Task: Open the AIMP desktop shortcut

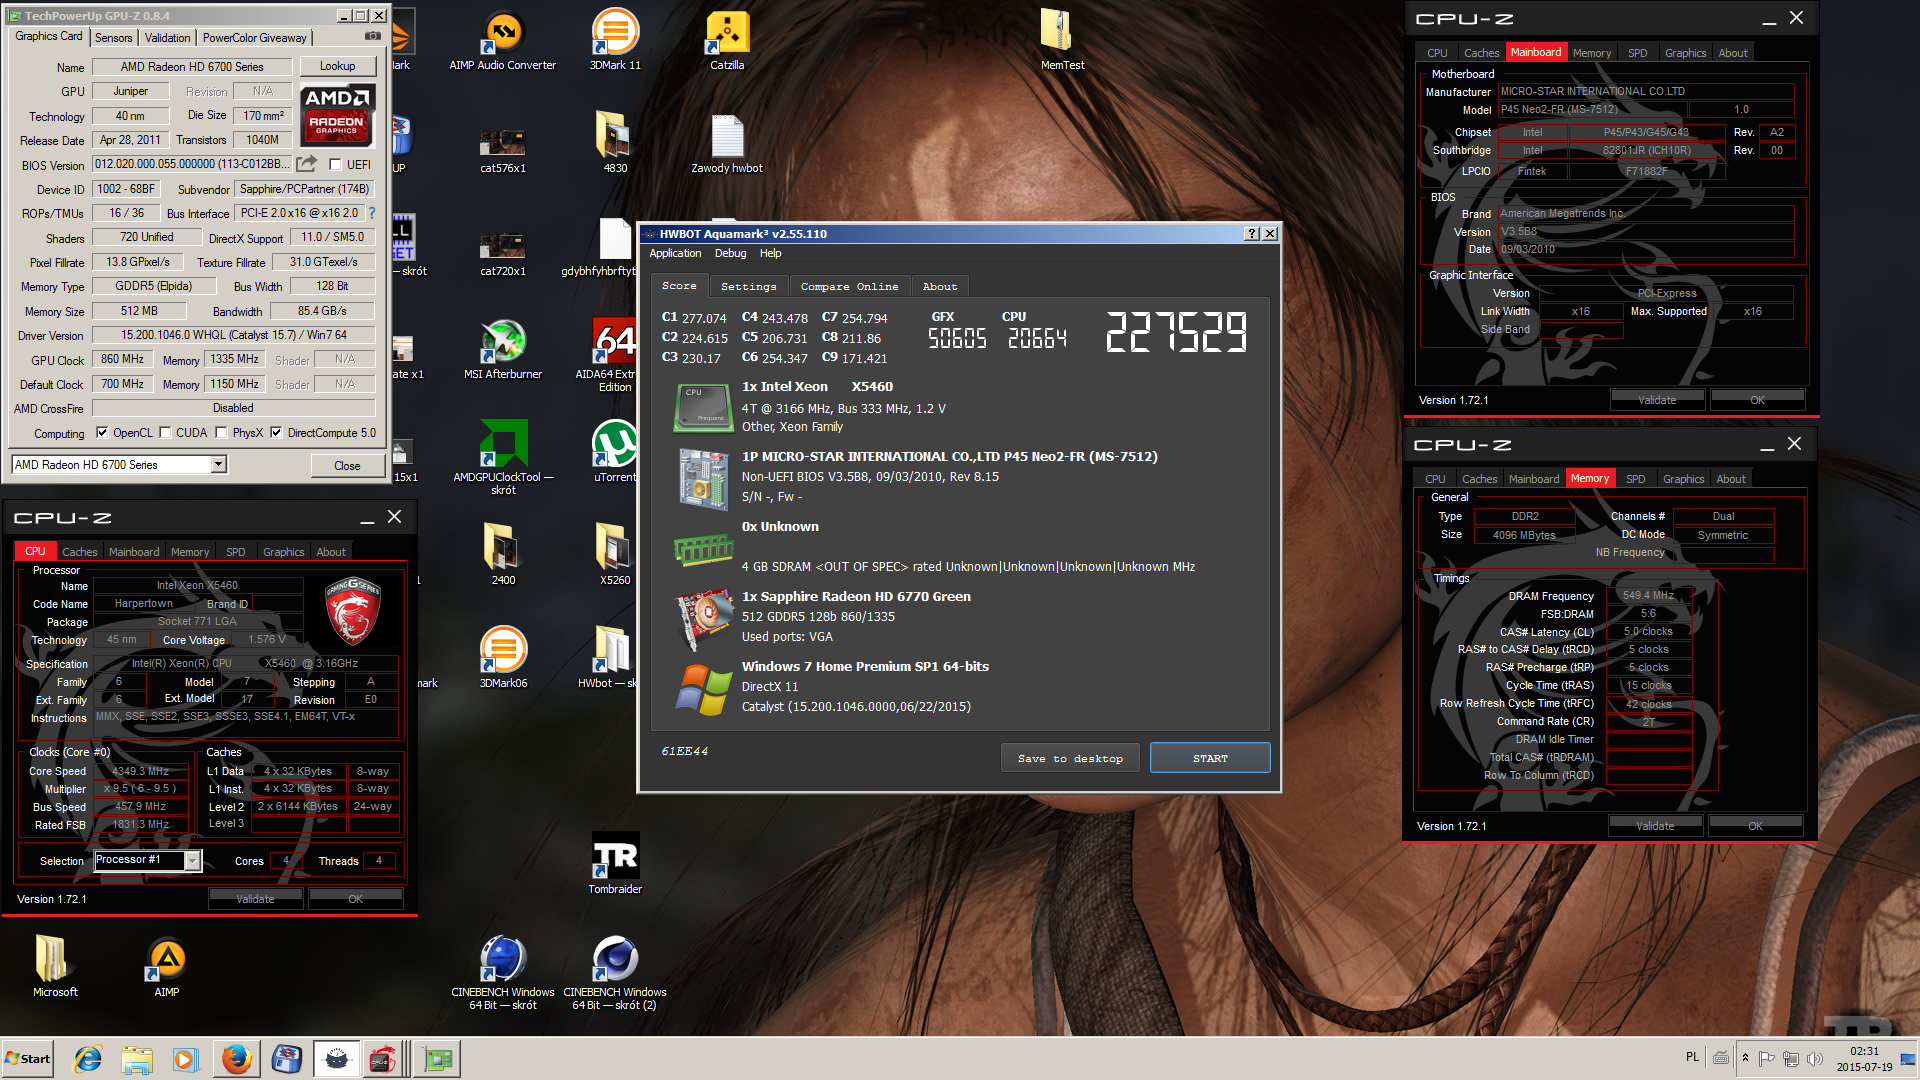Action: (167, 966)
